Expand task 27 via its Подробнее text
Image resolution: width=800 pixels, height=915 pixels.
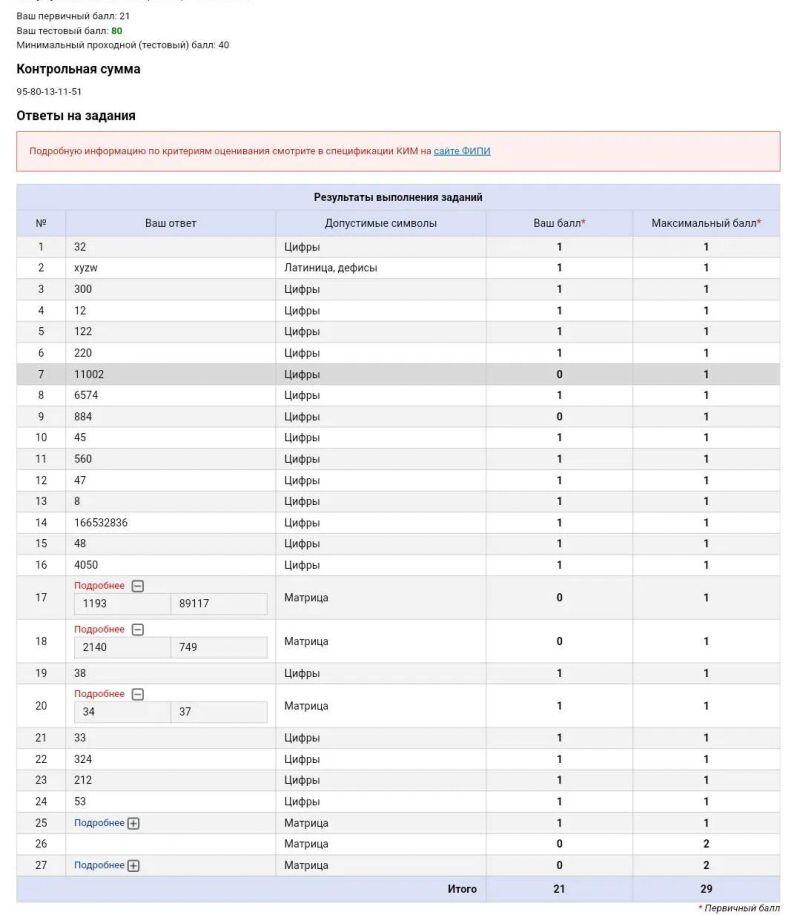(x=99, y=865)
